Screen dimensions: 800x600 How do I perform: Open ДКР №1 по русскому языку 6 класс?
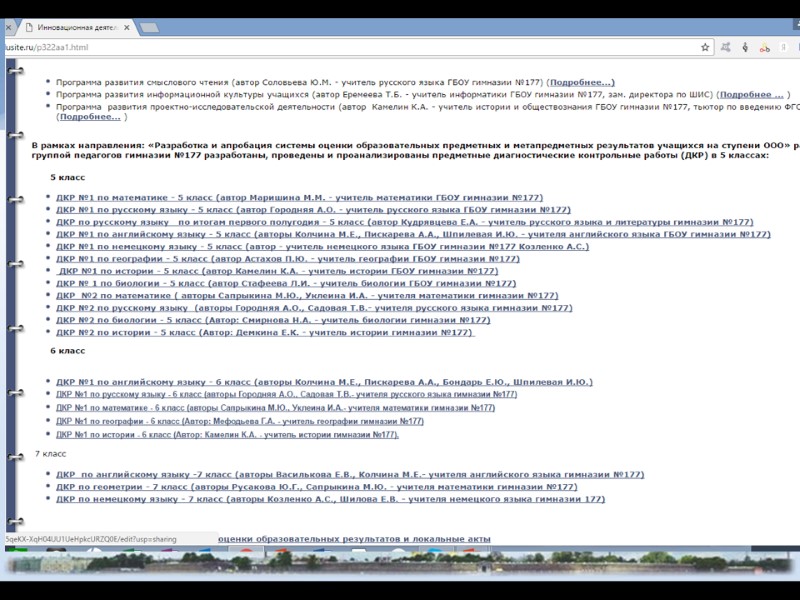tap(286, 394)
